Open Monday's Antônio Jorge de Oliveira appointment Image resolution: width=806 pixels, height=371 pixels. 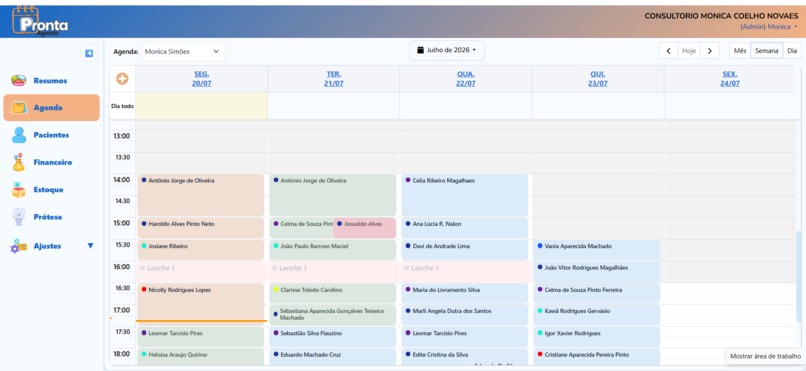[x=200, y=195]
